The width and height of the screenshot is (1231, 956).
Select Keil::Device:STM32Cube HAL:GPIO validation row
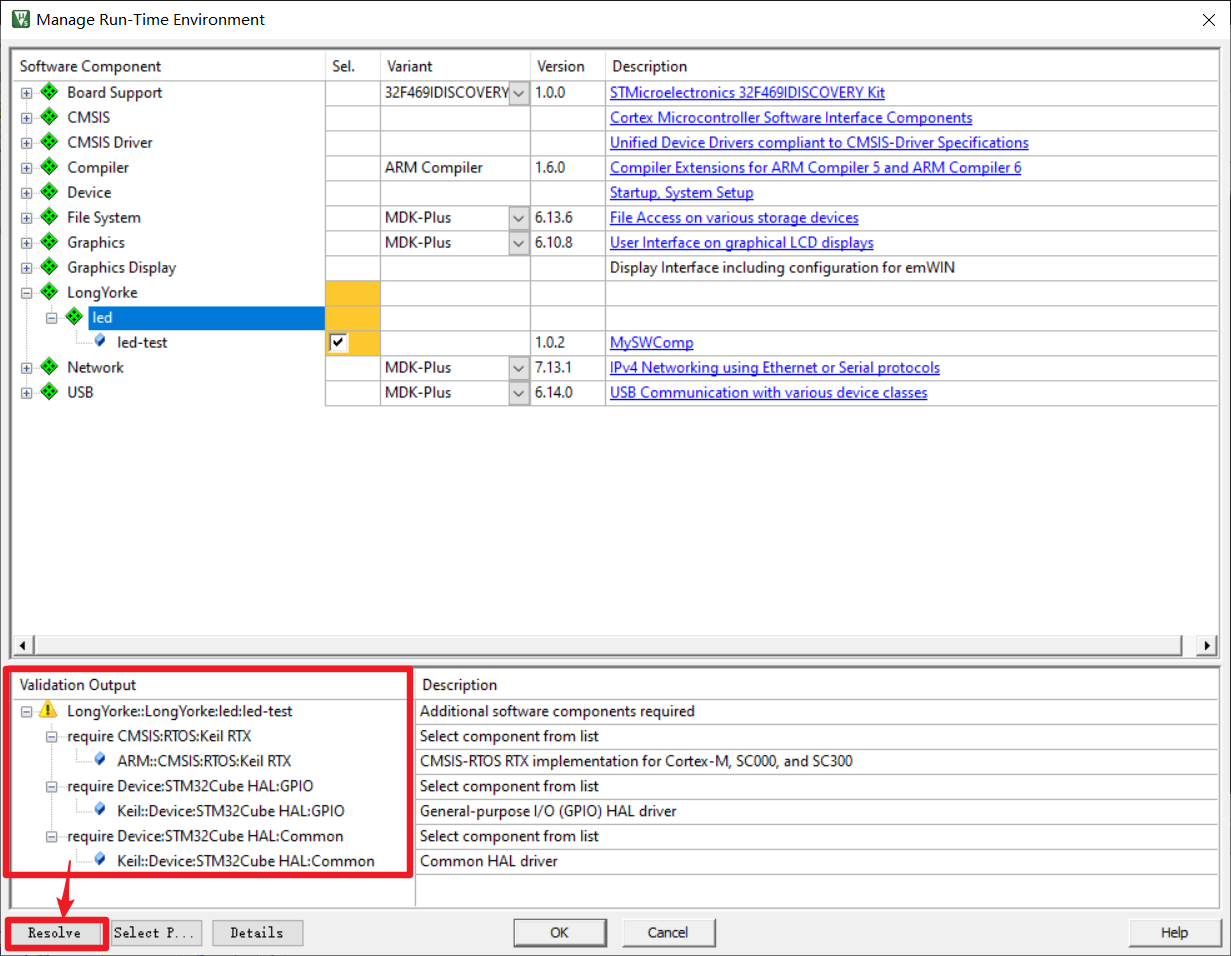click(231, 811)
